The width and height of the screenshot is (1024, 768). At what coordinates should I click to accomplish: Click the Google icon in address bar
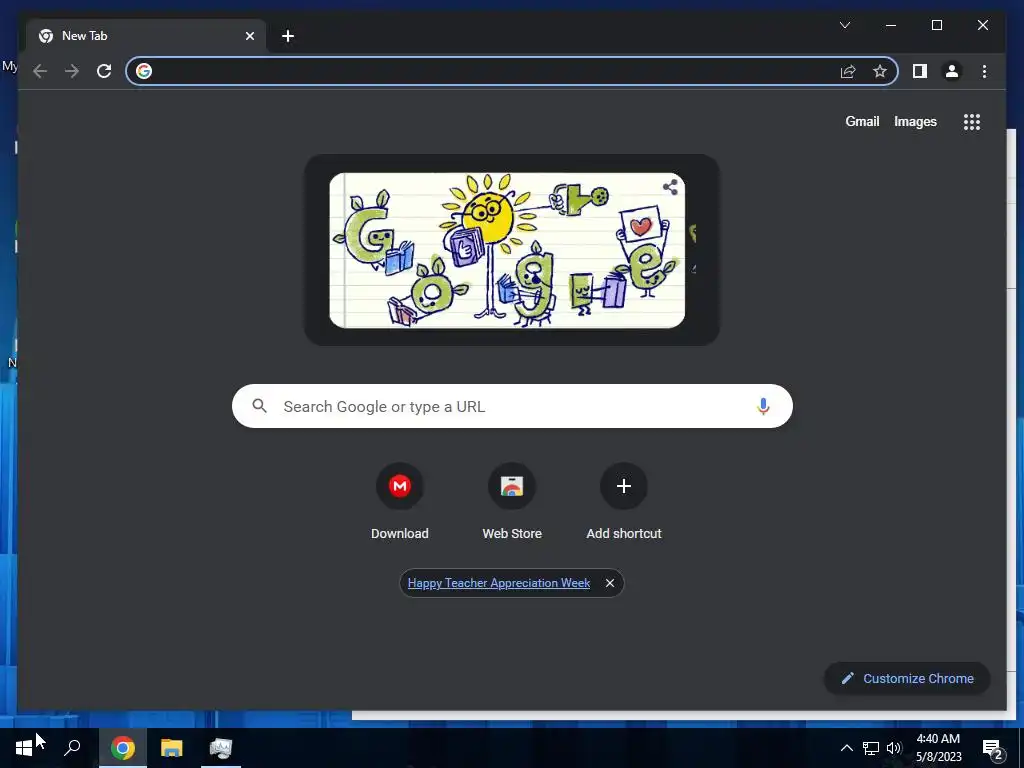point(144,71)
